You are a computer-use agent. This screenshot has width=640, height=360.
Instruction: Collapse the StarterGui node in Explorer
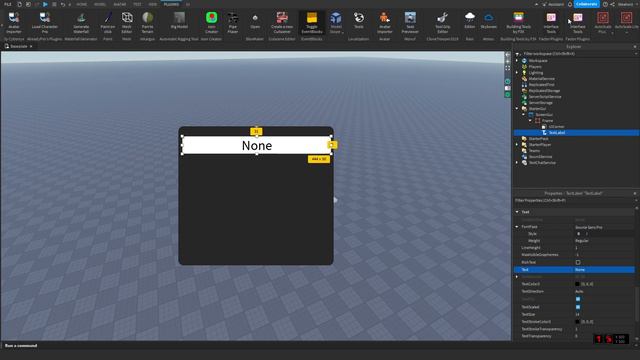point(517,109)
